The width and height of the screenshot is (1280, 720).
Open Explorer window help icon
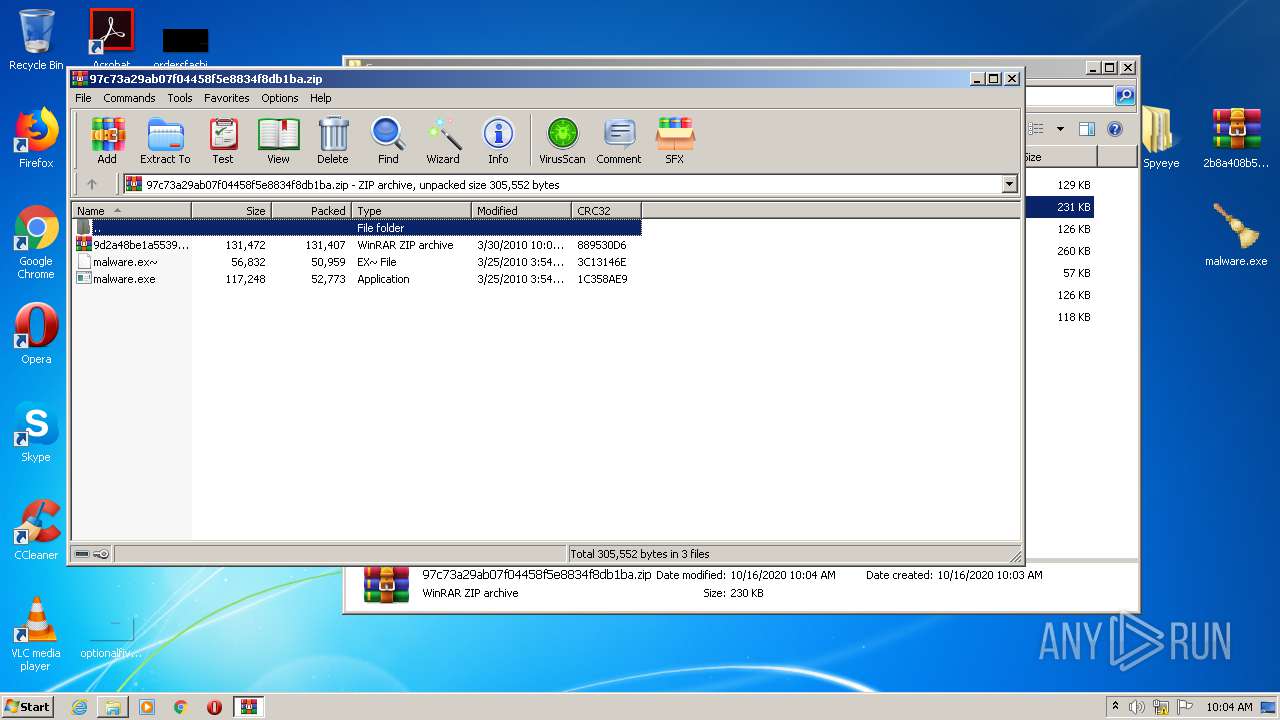tap(1115, 129)
